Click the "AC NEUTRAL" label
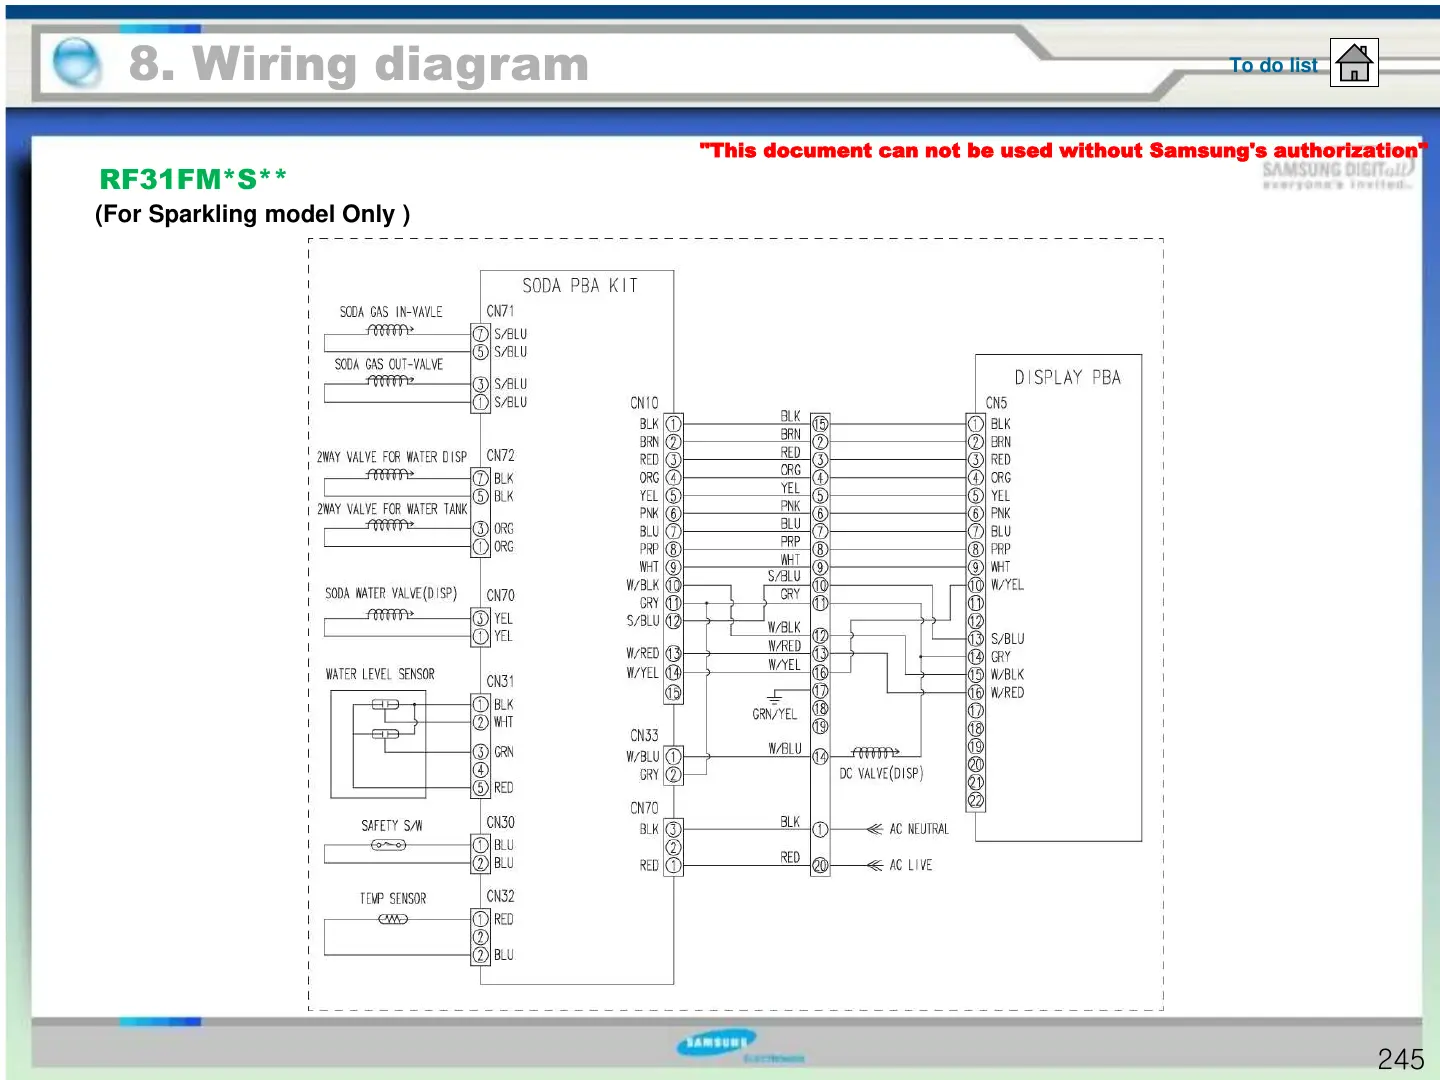Viewport: 1440px width, 1080px height. [x=919, y=829]
